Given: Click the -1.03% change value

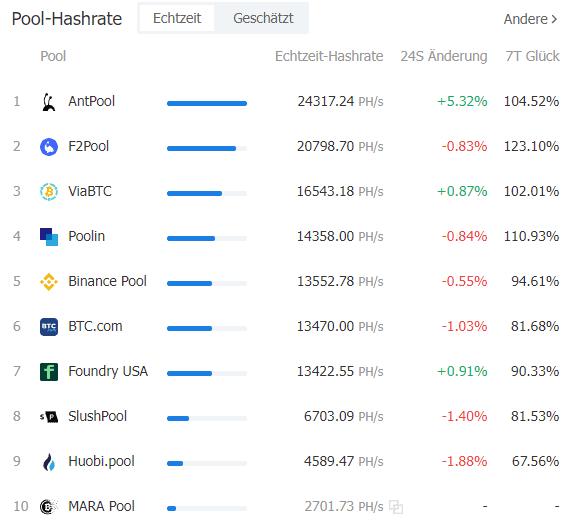Looking at the screenshot, I should pyautogui.click(x=464, y=326).
